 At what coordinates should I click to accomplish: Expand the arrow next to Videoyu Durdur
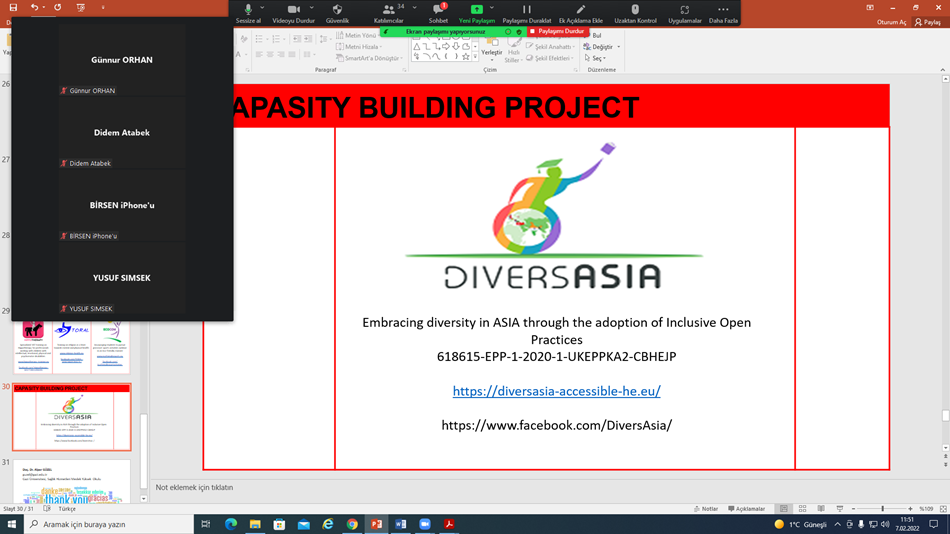point(312,8)
